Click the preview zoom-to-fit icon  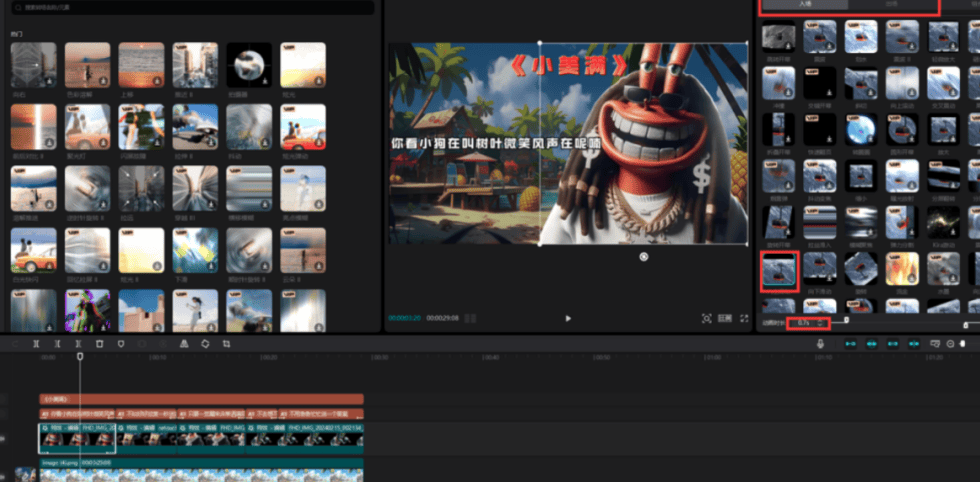click(707, 318)
